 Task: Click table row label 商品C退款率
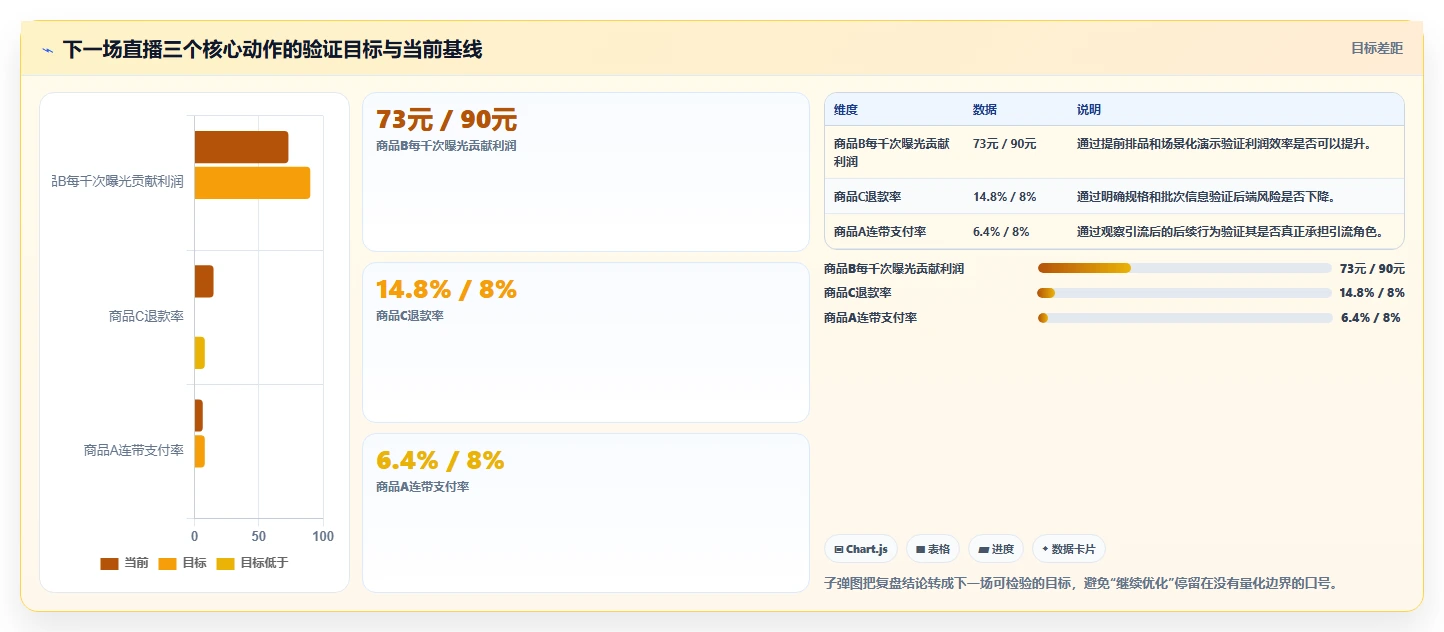tap(868, 197)
